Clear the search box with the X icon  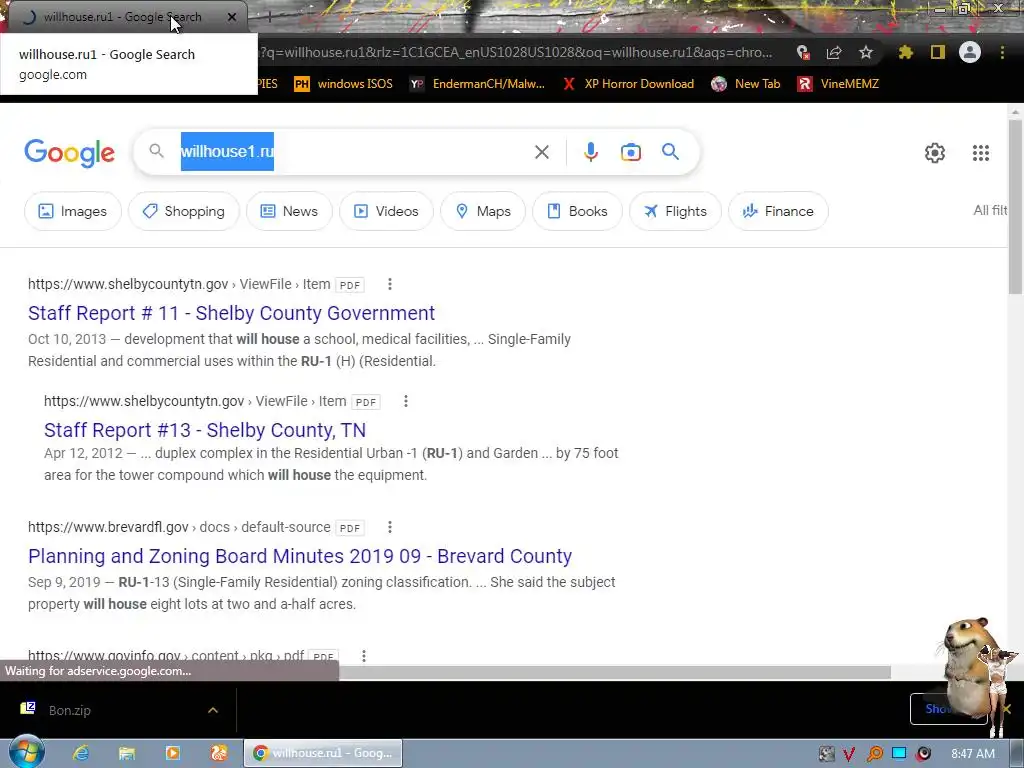[x=541, y=152]
